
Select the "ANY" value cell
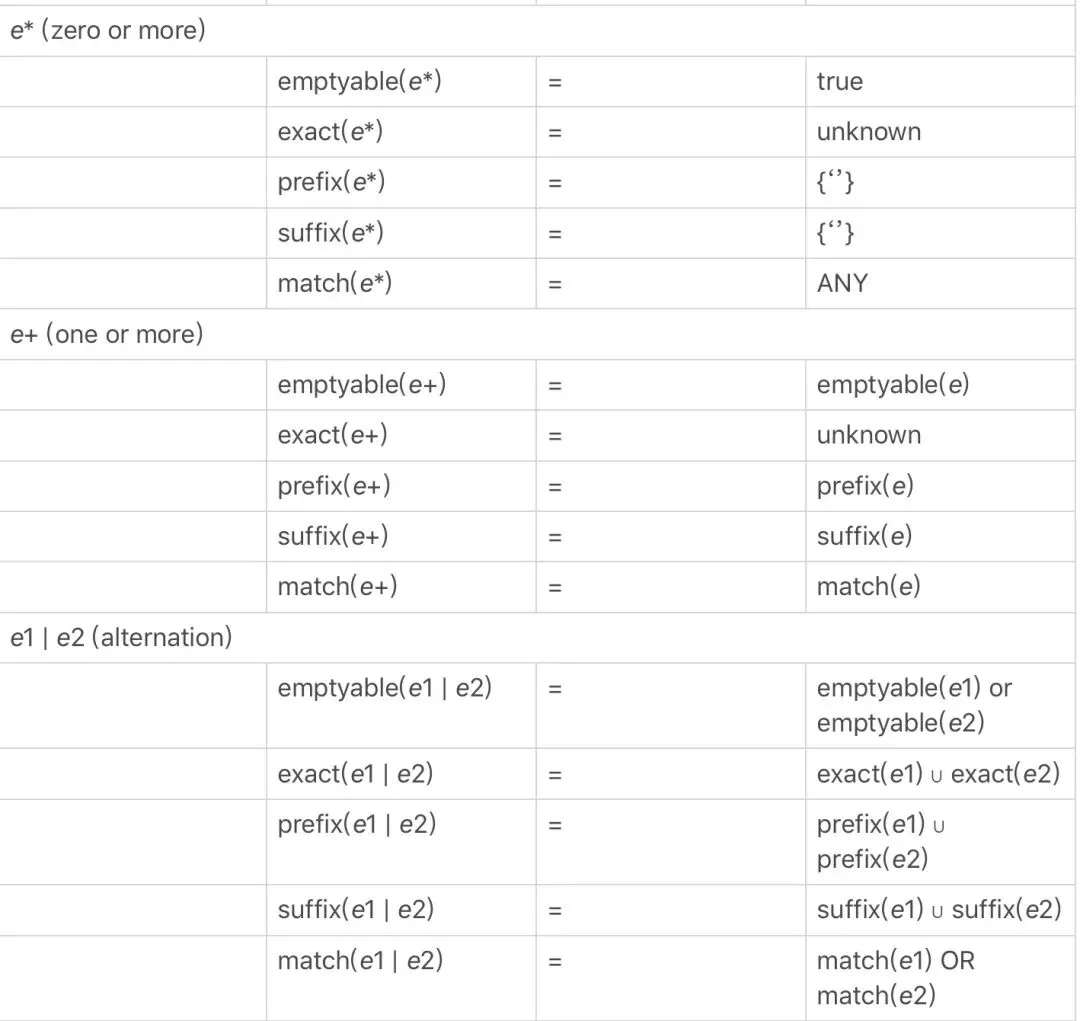click(842, 284)
